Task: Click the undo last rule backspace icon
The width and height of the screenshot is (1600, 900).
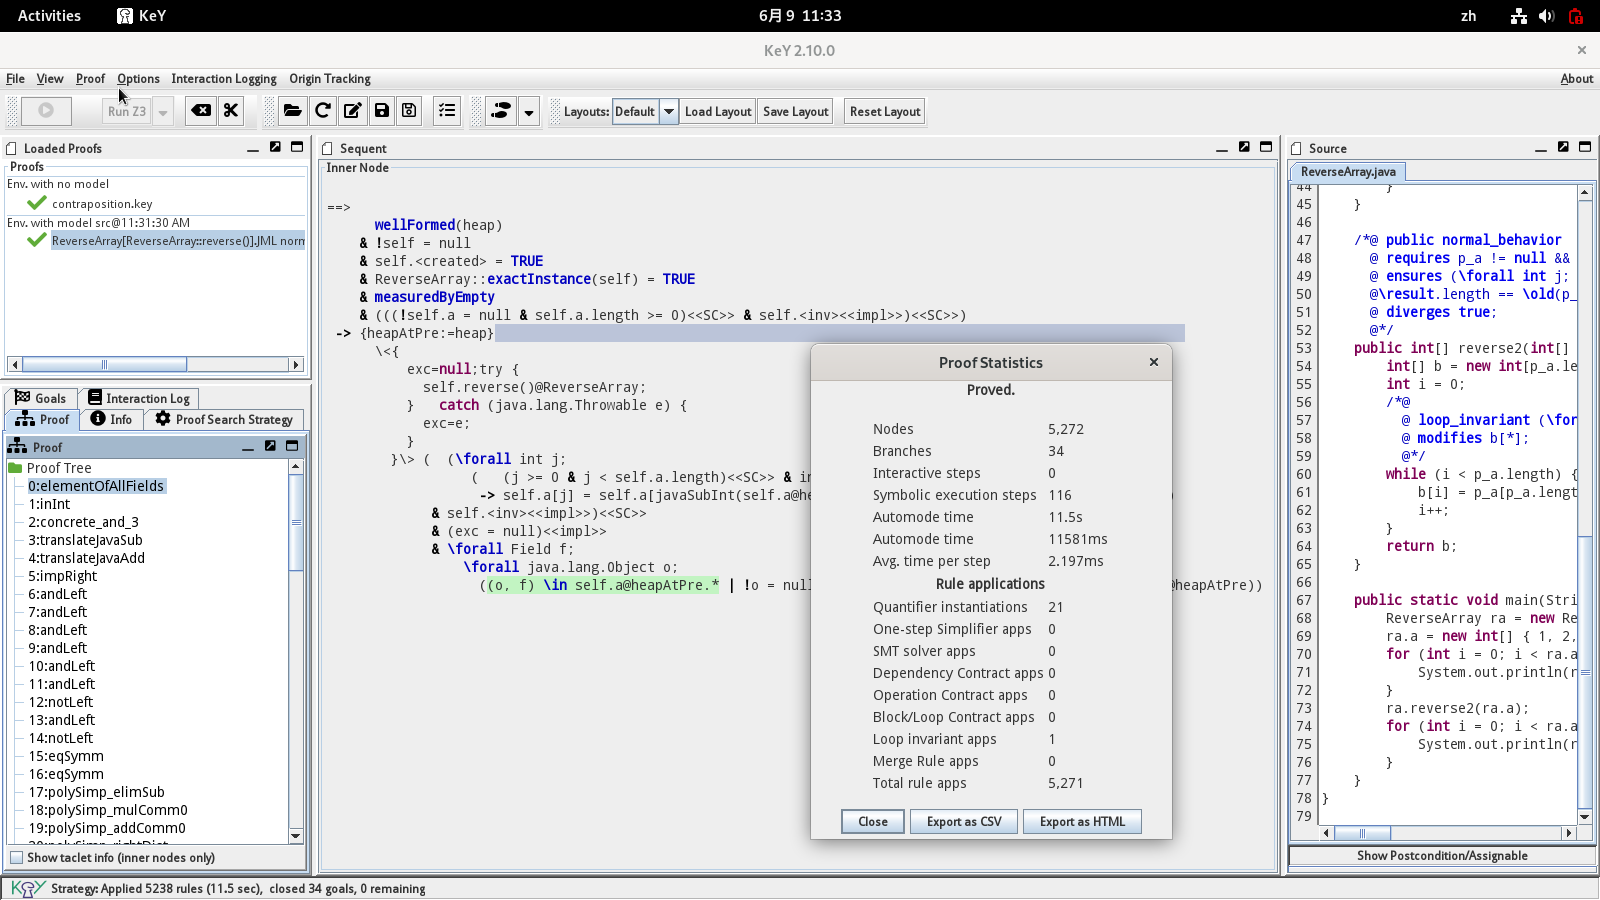Action: (201, 111)
